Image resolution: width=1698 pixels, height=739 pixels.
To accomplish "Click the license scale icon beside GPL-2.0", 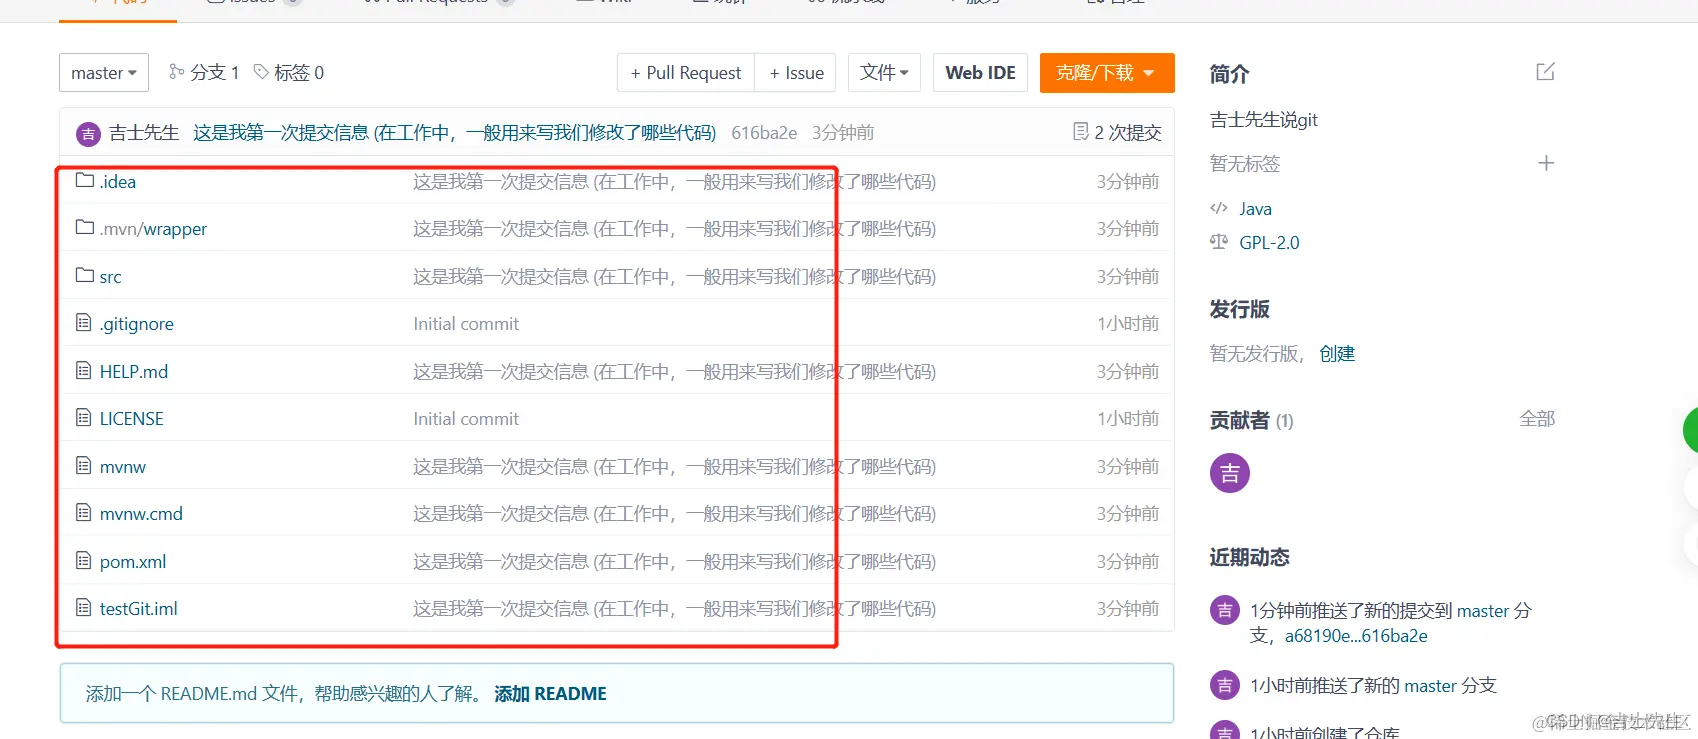I will [1219, 242].
